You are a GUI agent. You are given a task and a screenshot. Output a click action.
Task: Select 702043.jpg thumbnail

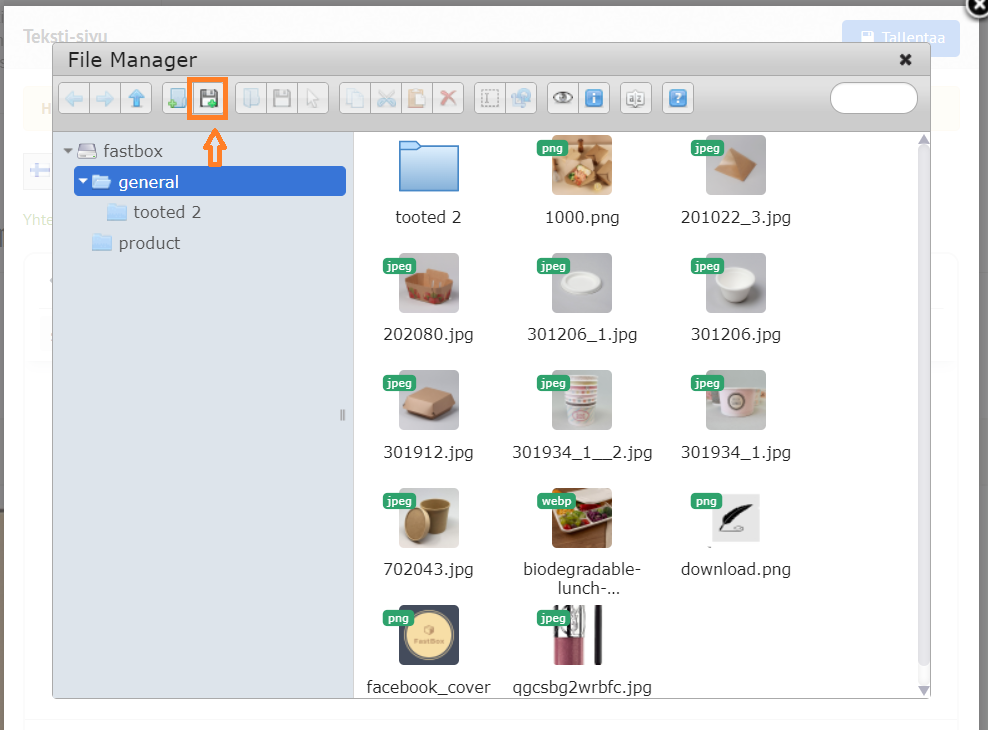[428, 518]
